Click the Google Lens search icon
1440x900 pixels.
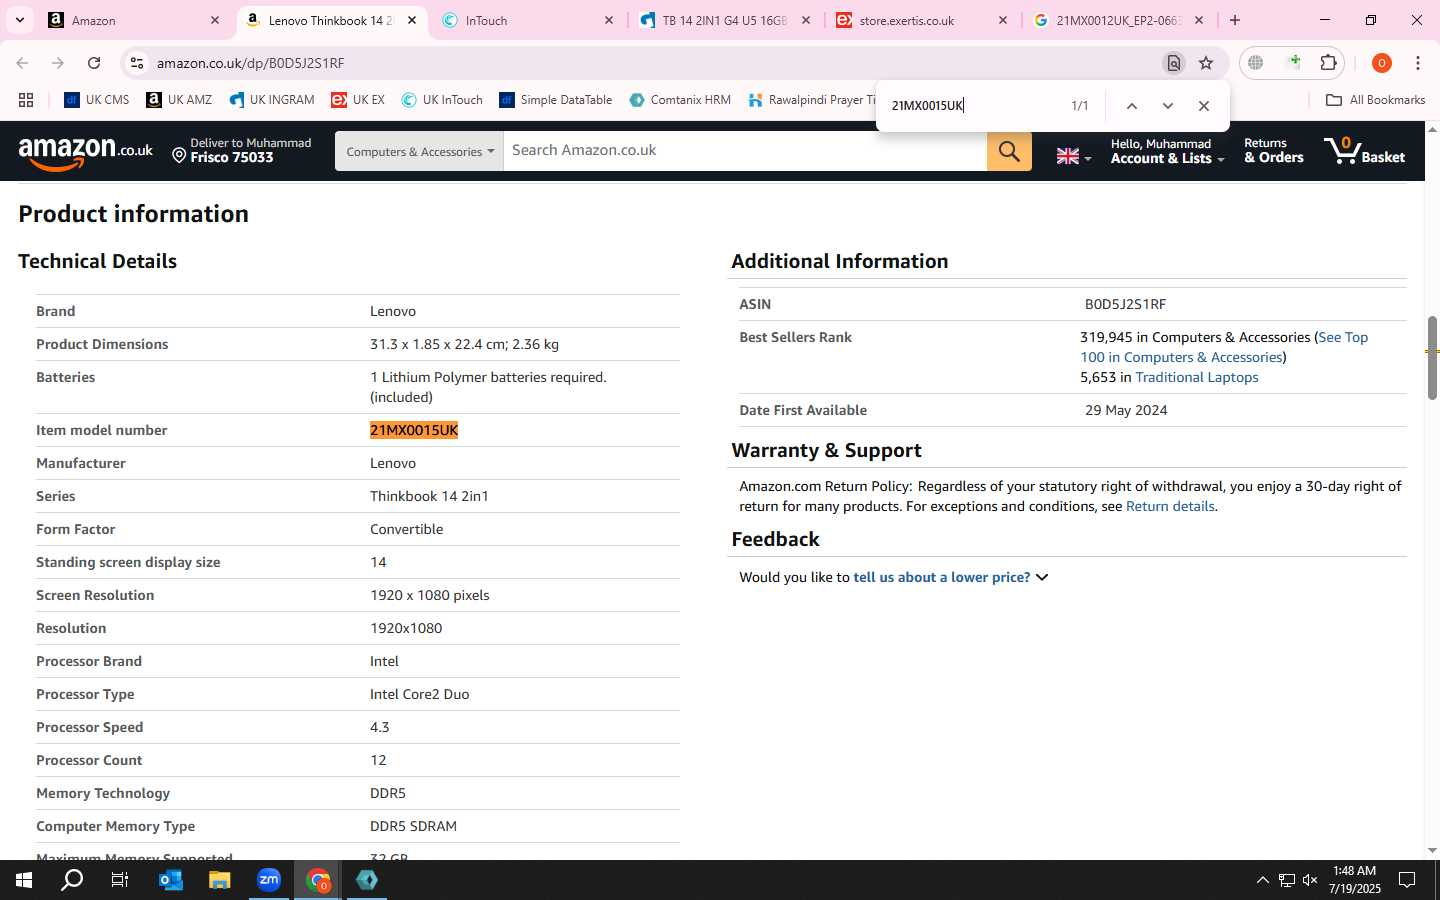coord(1174,63)
